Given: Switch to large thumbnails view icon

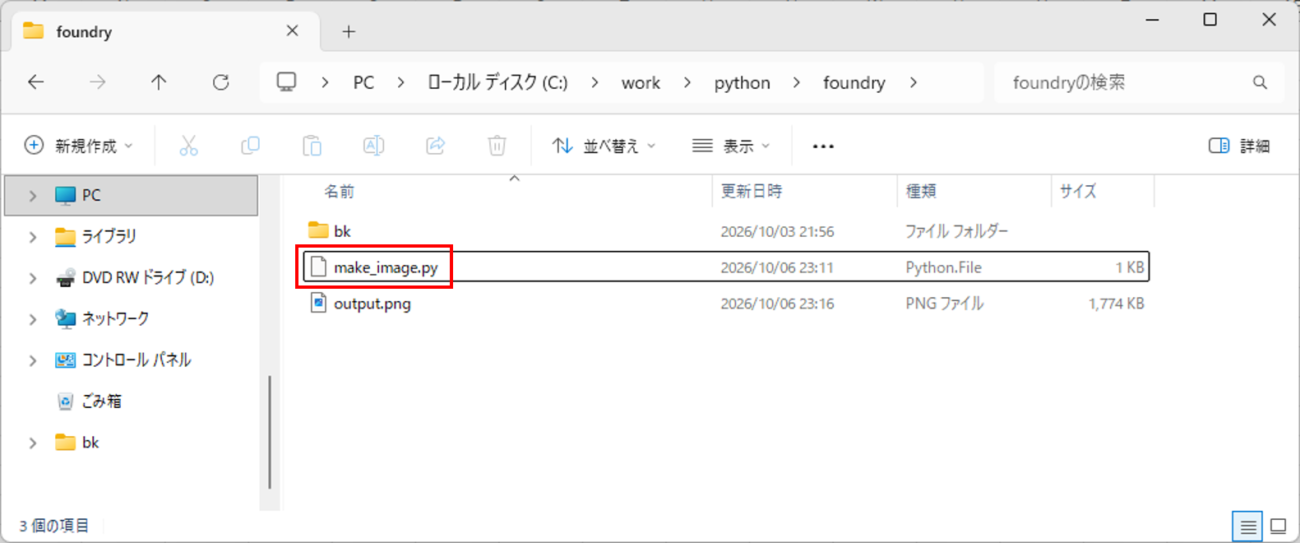Looking at the screenshot, I should [x=1278, y=526].
